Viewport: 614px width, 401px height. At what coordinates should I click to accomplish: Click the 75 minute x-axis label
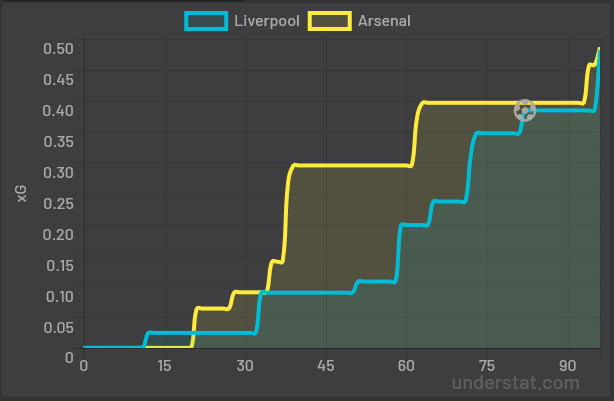[487, 366]
